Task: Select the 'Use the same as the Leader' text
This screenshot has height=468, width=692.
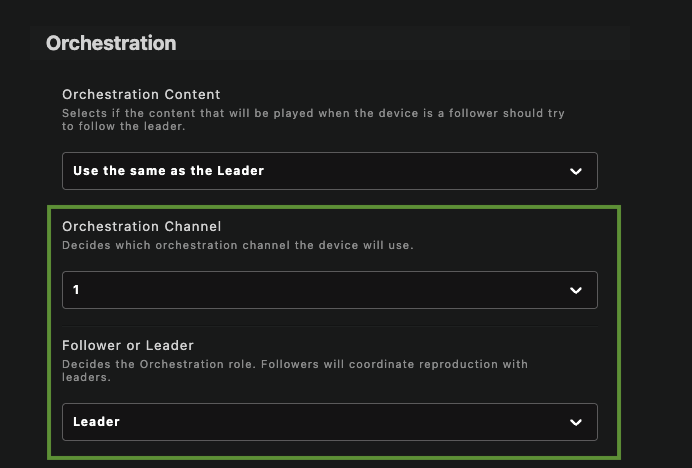Action: [169, 171]
